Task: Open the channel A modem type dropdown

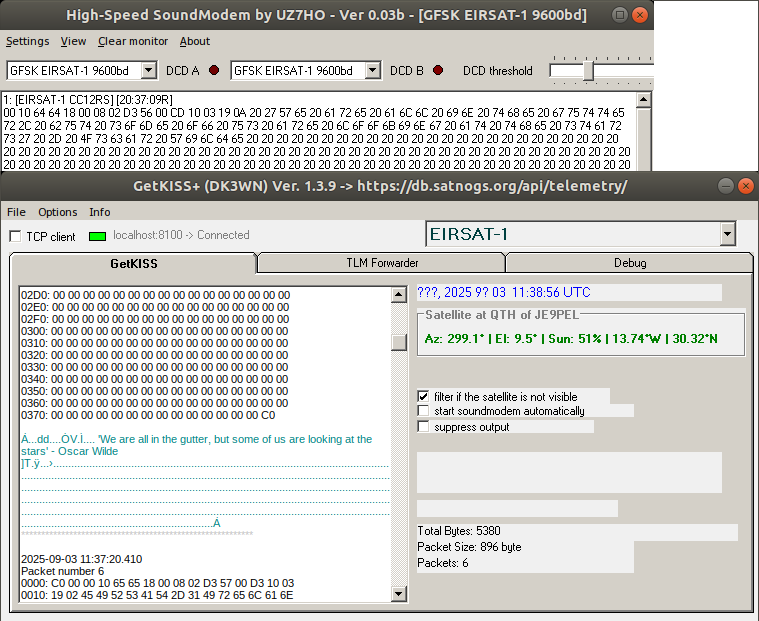Action: click(x=149, y=70)
